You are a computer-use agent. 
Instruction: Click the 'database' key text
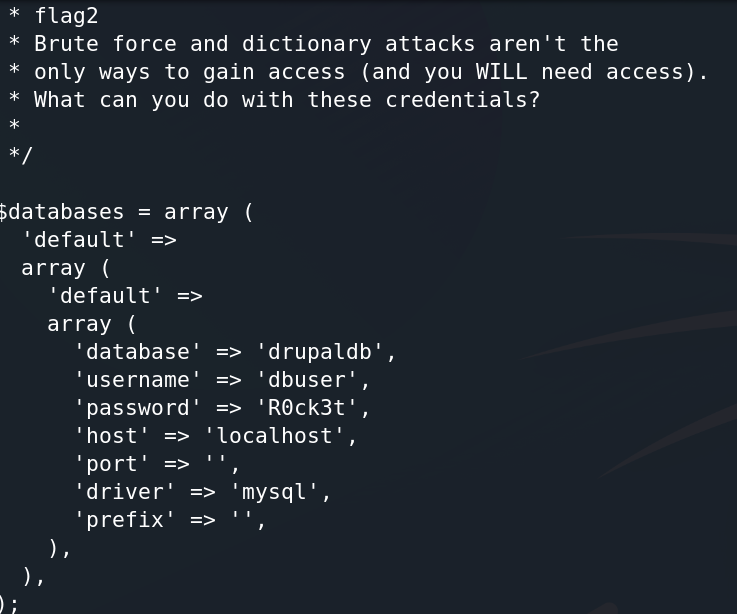138,352
